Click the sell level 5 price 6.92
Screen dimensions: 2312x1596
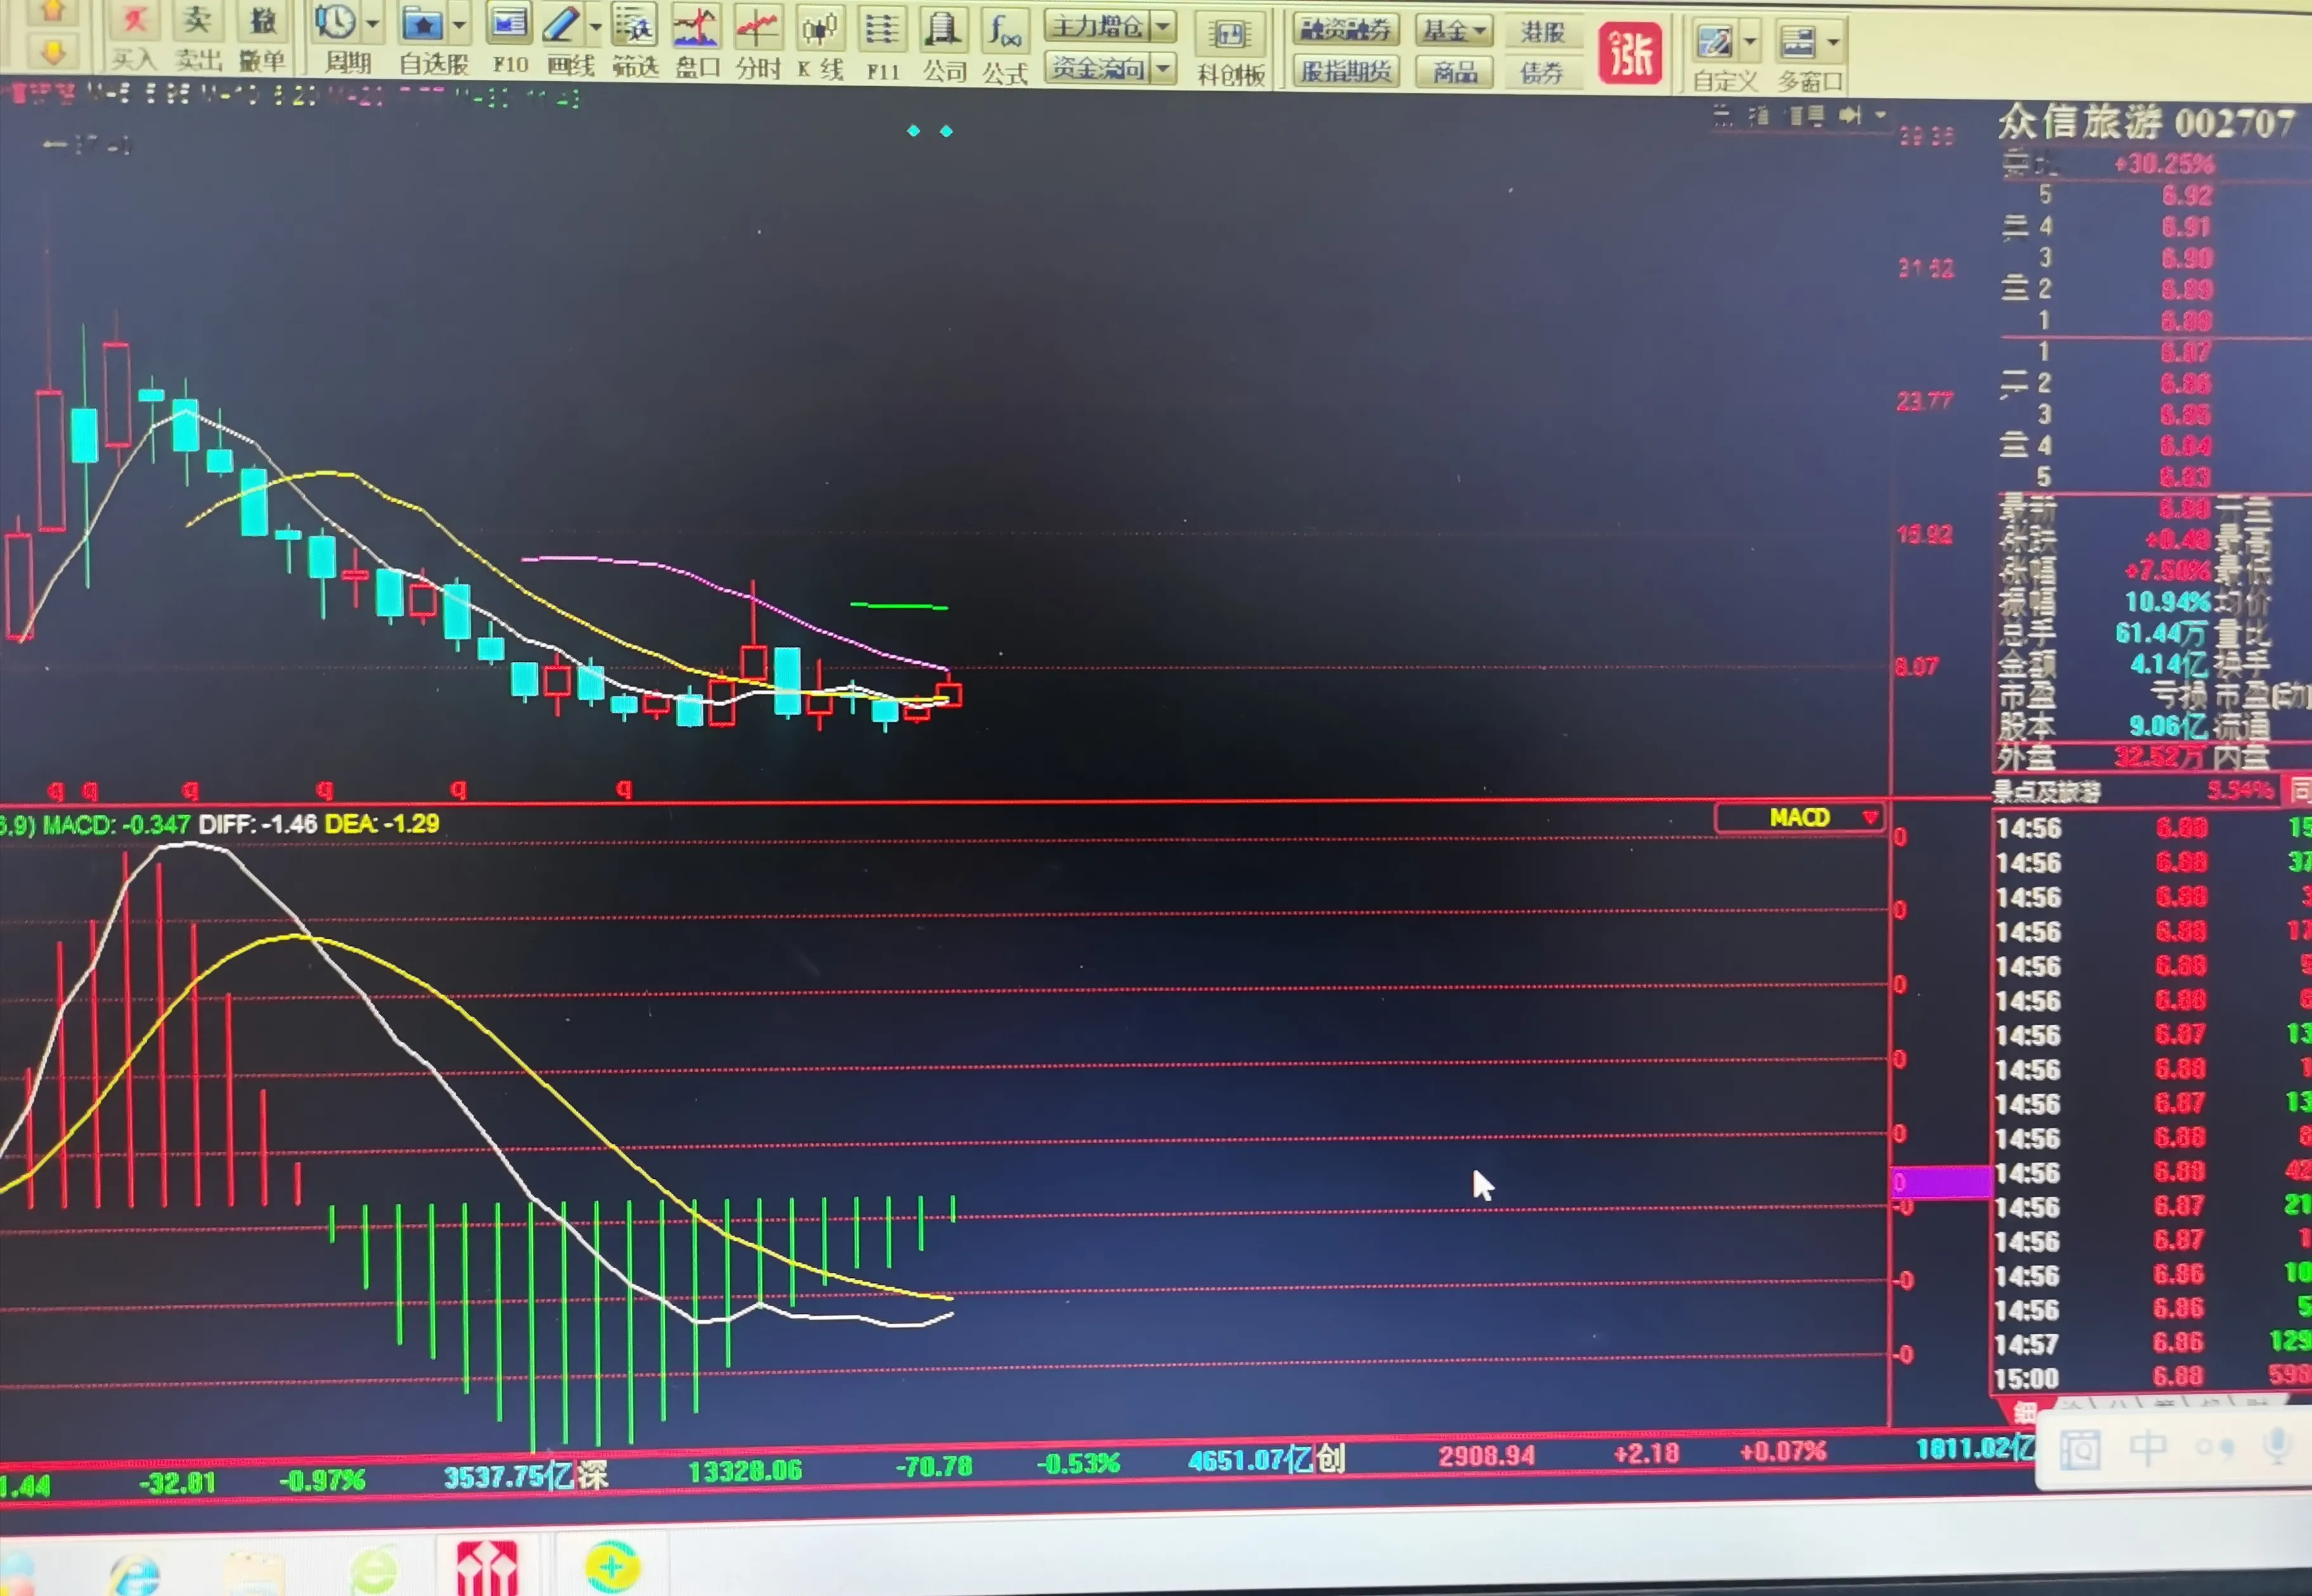point(2186,195)
